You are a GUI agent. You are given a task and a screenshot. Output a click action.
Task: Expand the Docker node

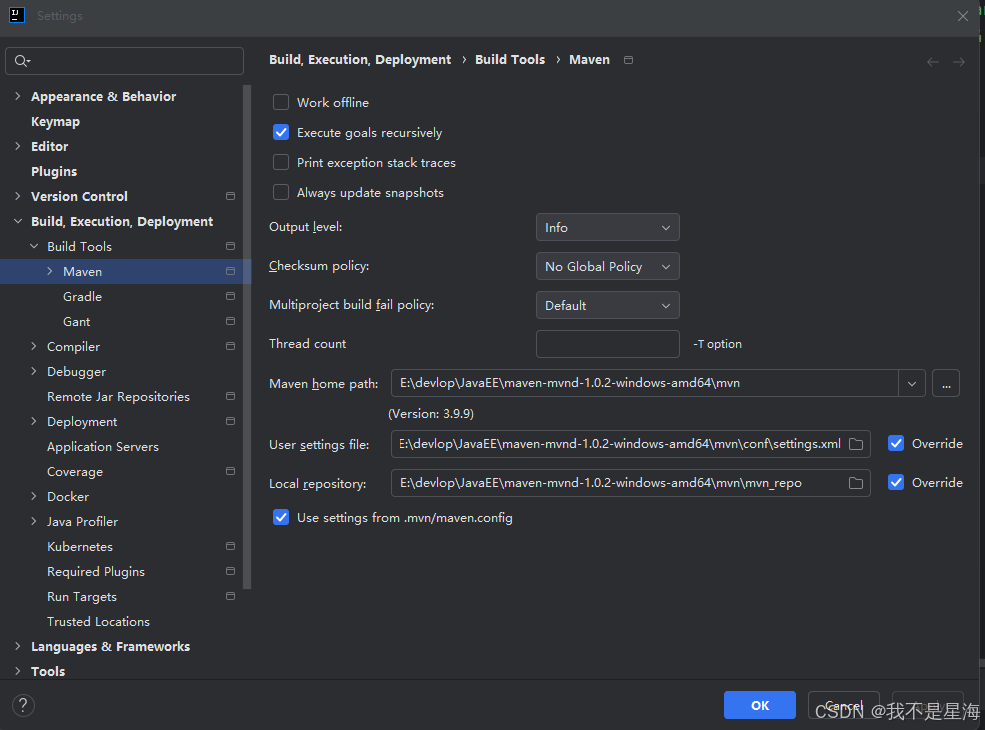pyautogui.click(x=34, y=496)
